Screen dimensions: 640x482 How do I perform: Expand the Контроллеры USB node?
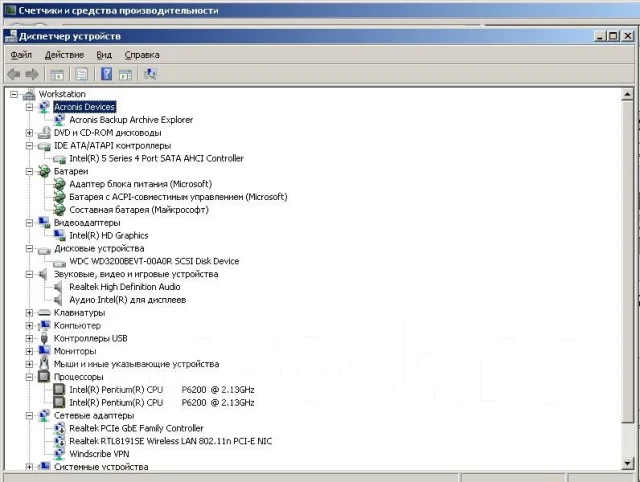pyautogui.click(x=29, y=338)
